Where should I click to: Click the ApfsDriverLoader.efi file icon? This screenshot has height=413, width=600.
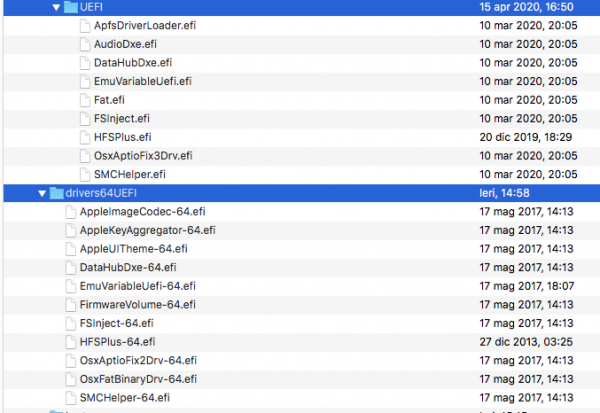pyautogui.click(x=85, y=26)
